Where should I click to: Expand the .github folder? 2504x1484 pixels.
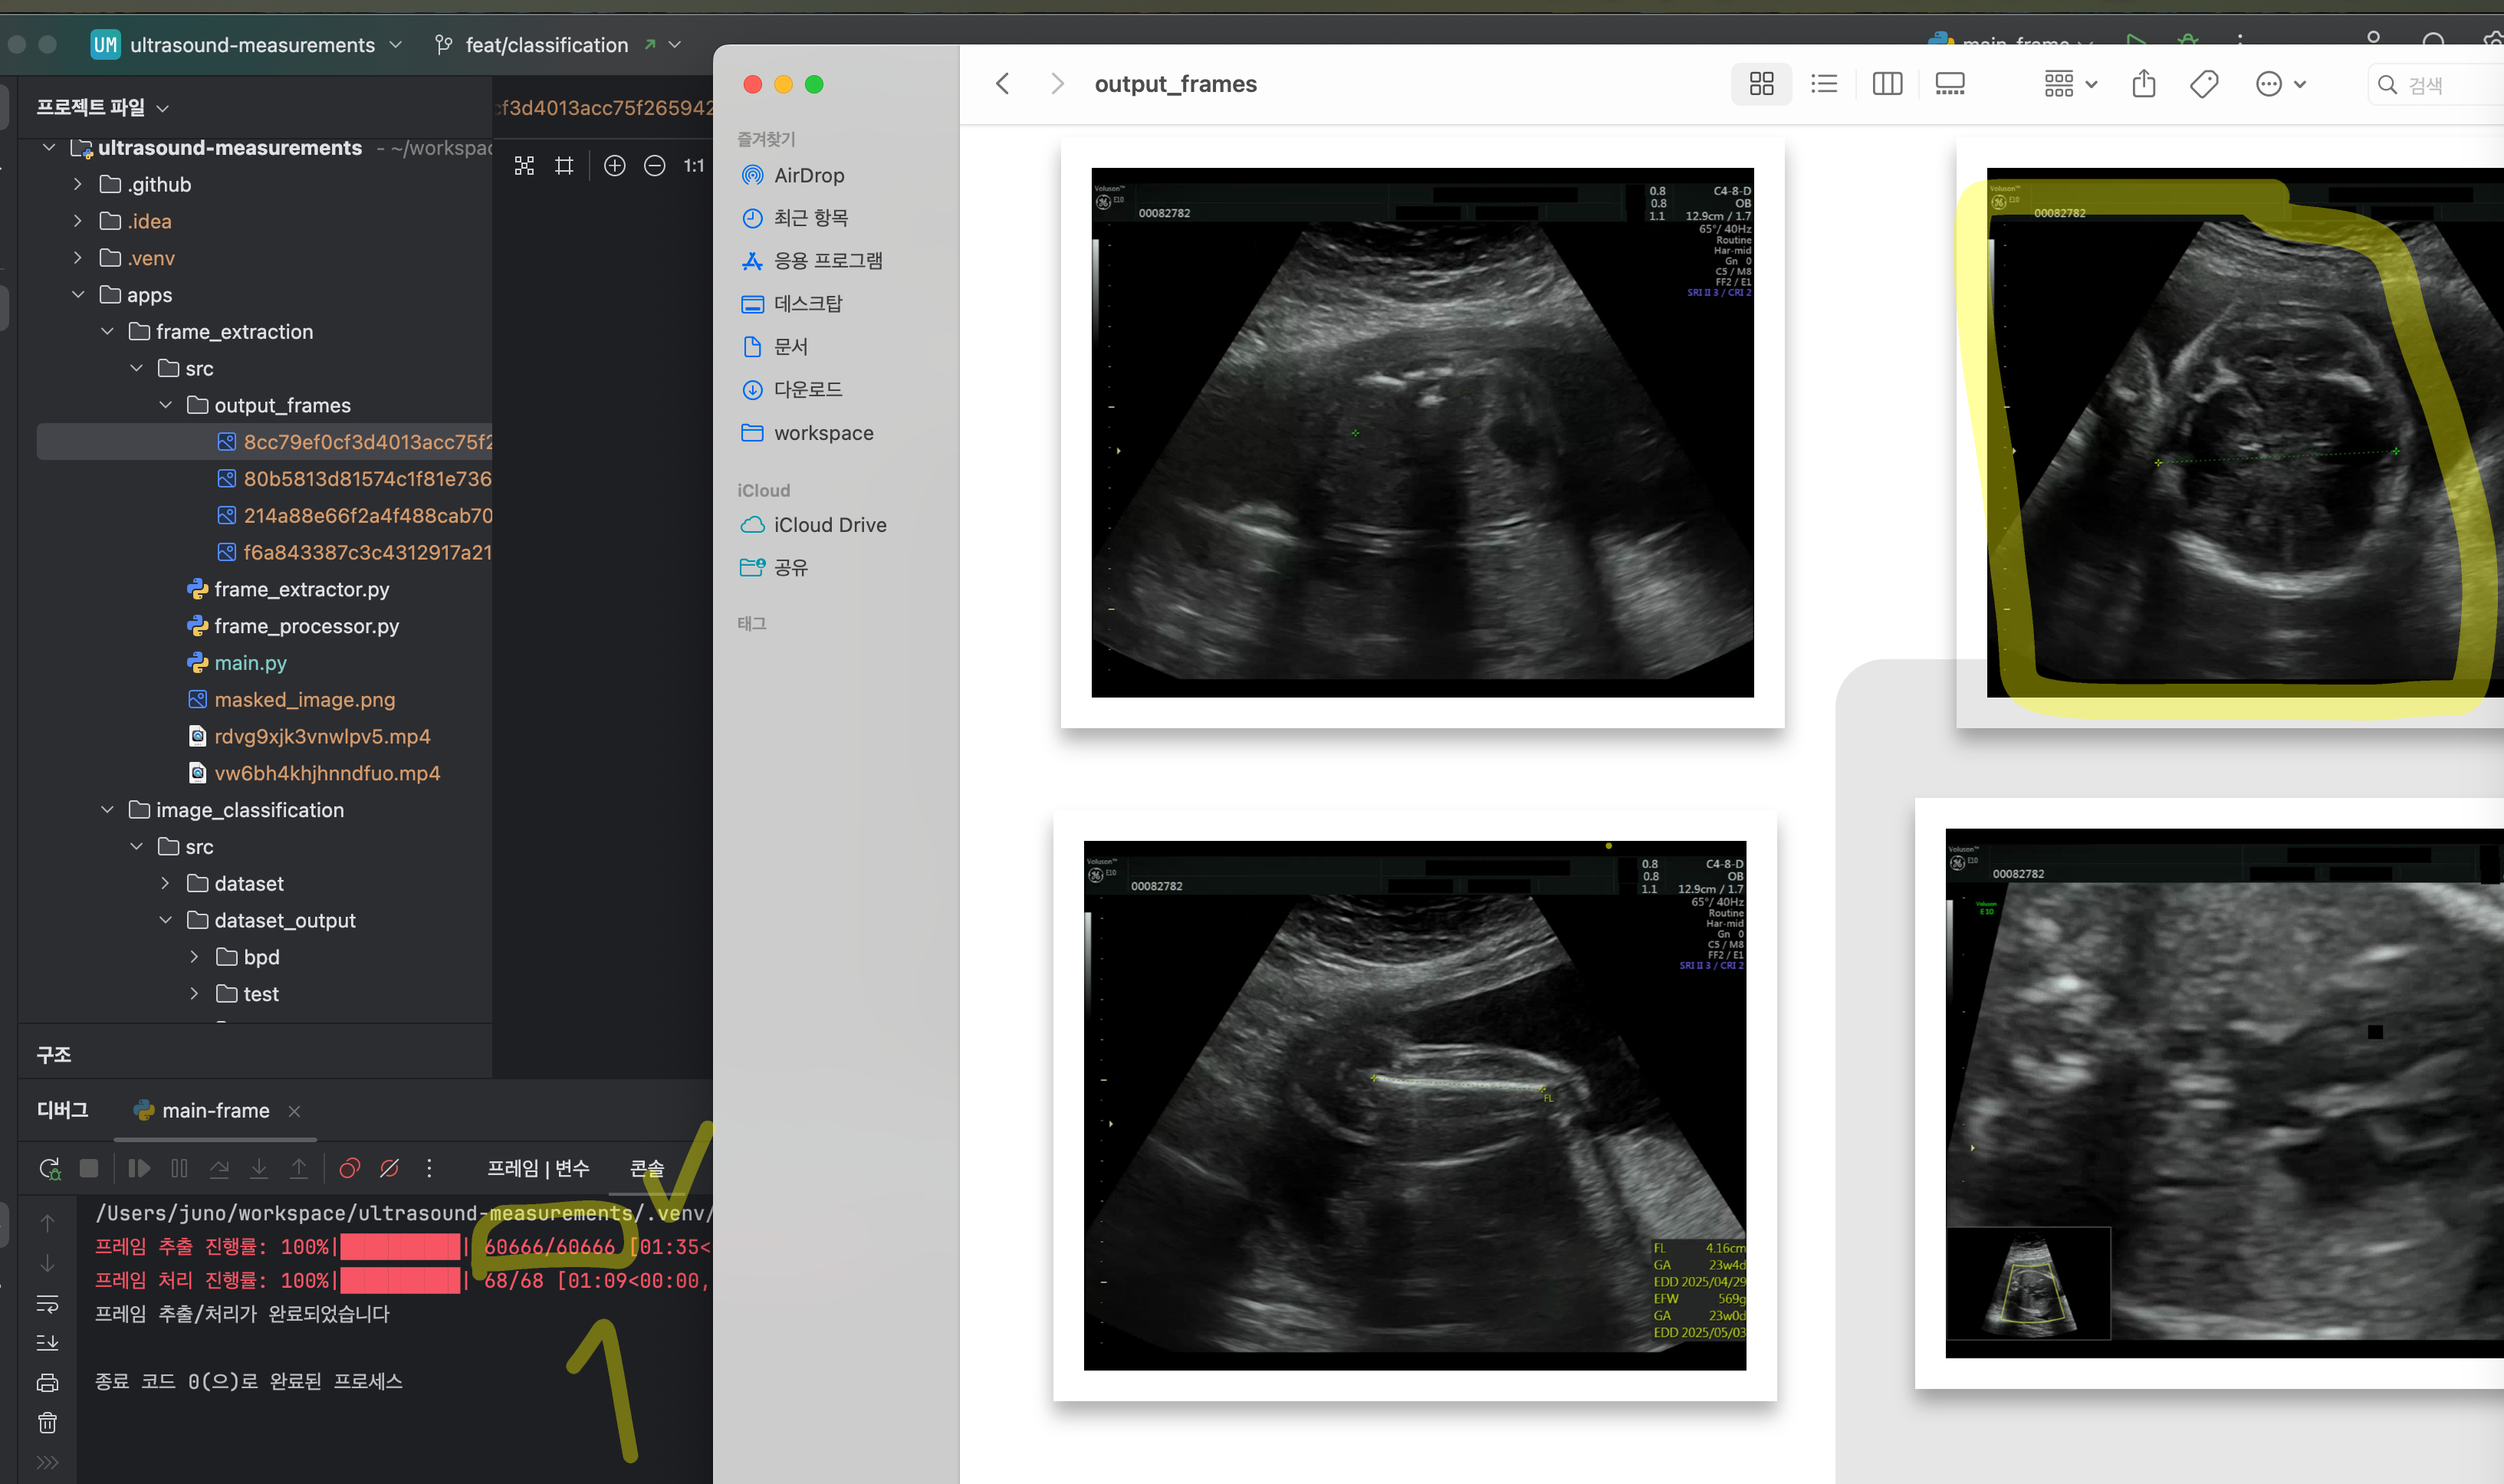coord(78,184)
